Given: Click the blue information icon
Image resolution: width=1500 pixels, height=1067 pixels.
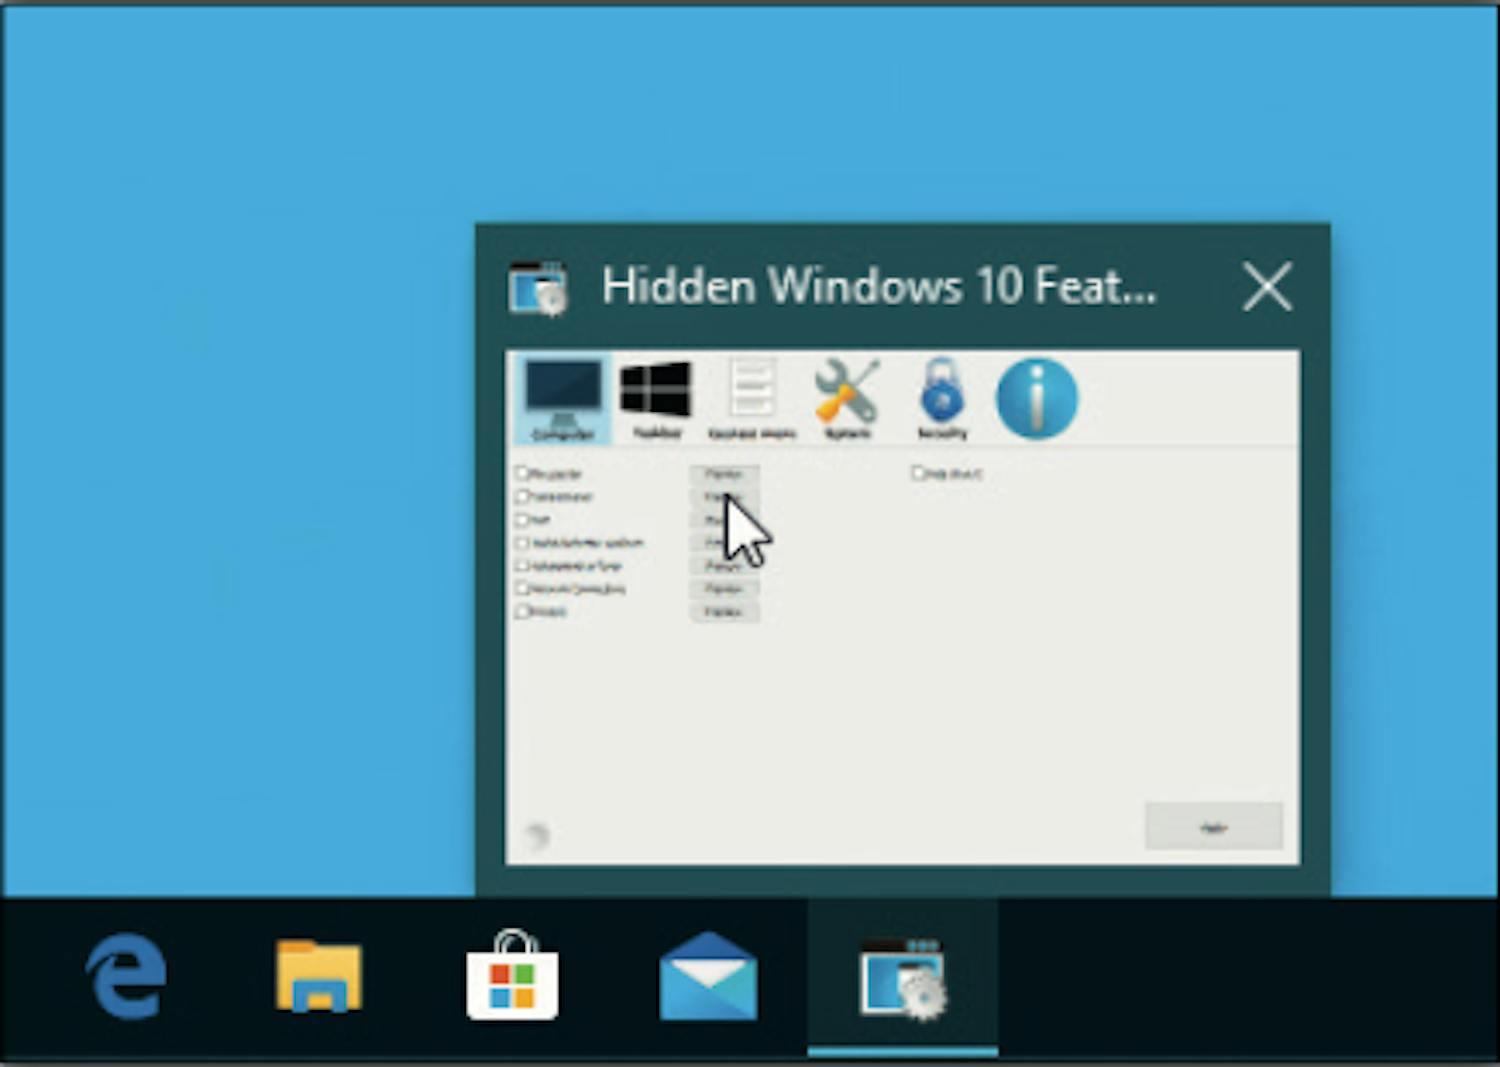Looking at the screenshot, I should coord(1037,398).
